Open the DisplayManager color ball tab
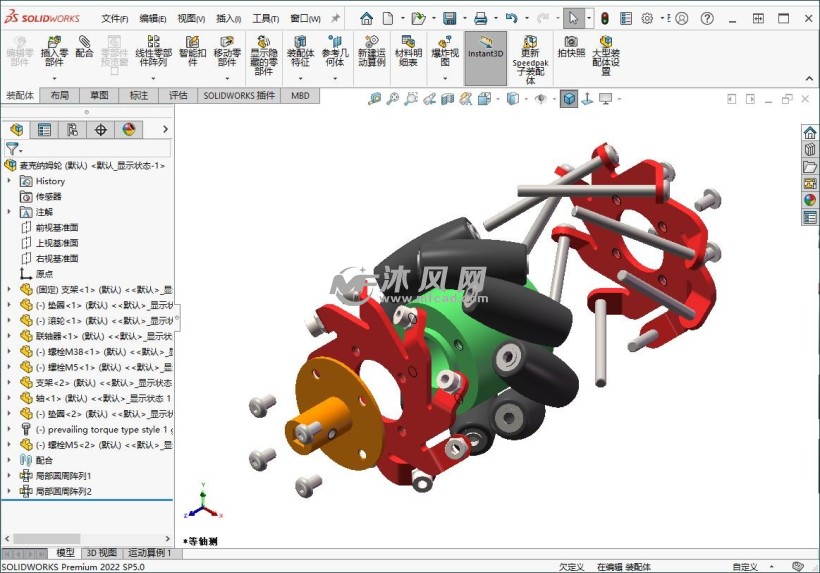Screen dimensions: 820x573 point(128,129)
